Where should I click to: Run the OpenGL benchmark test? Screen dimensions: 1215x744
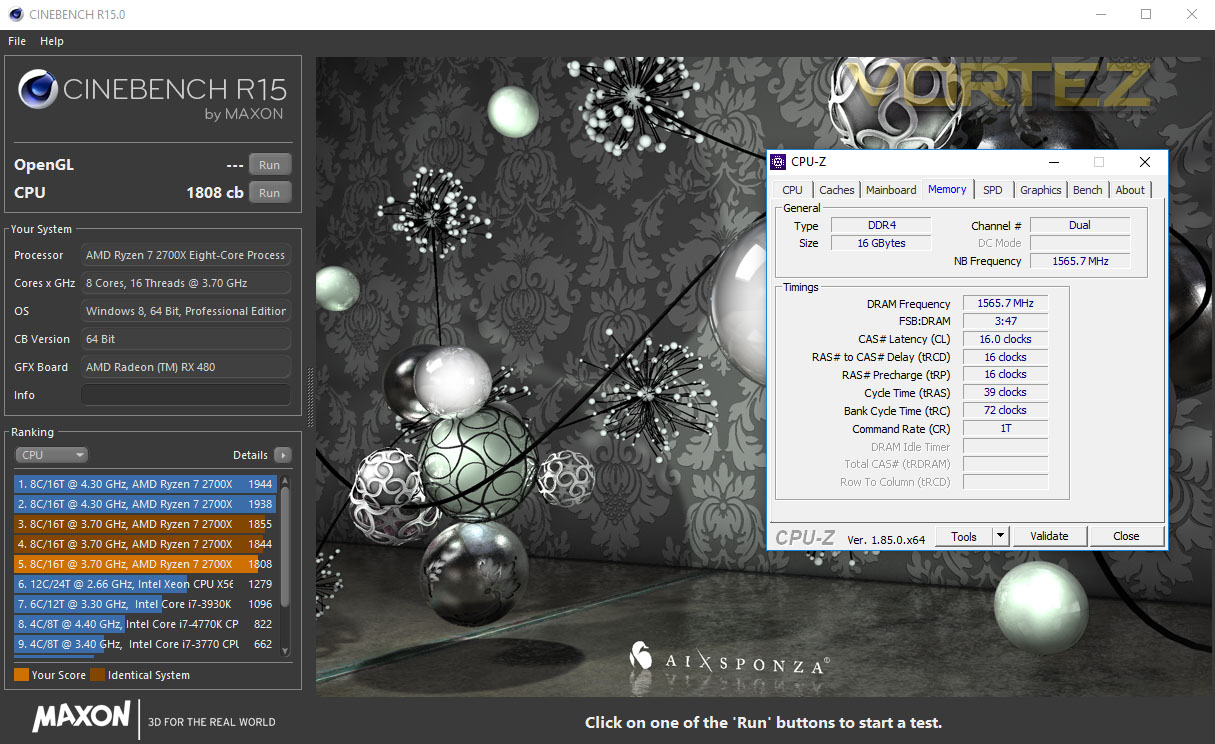coord(270,165)
